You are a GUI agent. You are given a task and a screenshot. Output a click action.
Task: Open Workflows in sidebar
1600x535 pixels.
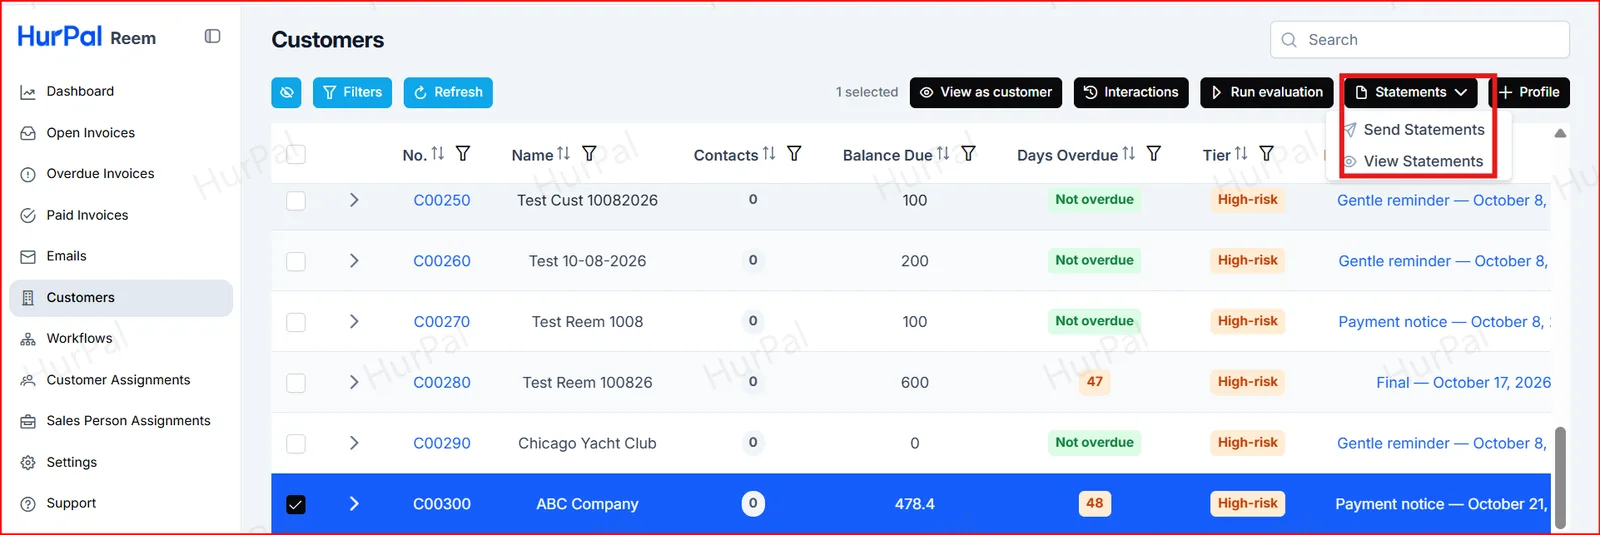(79, 339)
